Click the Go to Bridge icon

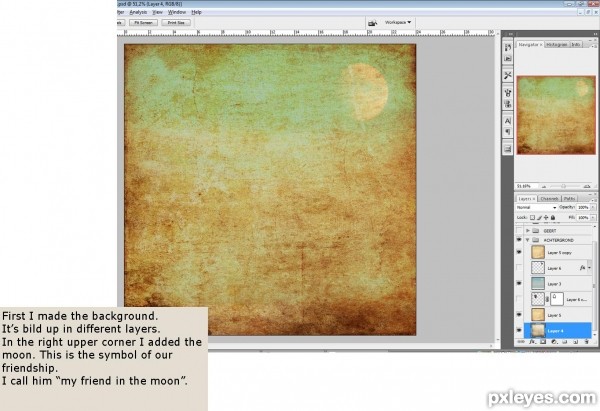(372, 23)
